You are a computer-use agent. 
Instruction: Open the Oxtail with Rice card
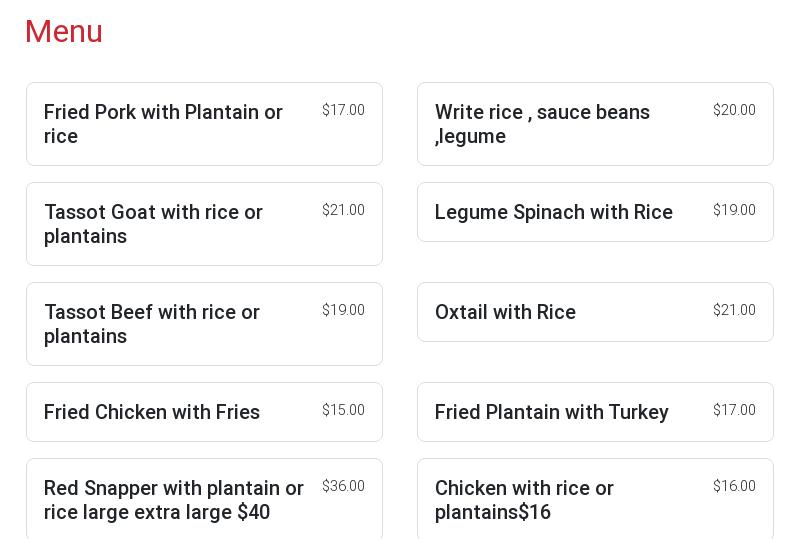(505, 312)
